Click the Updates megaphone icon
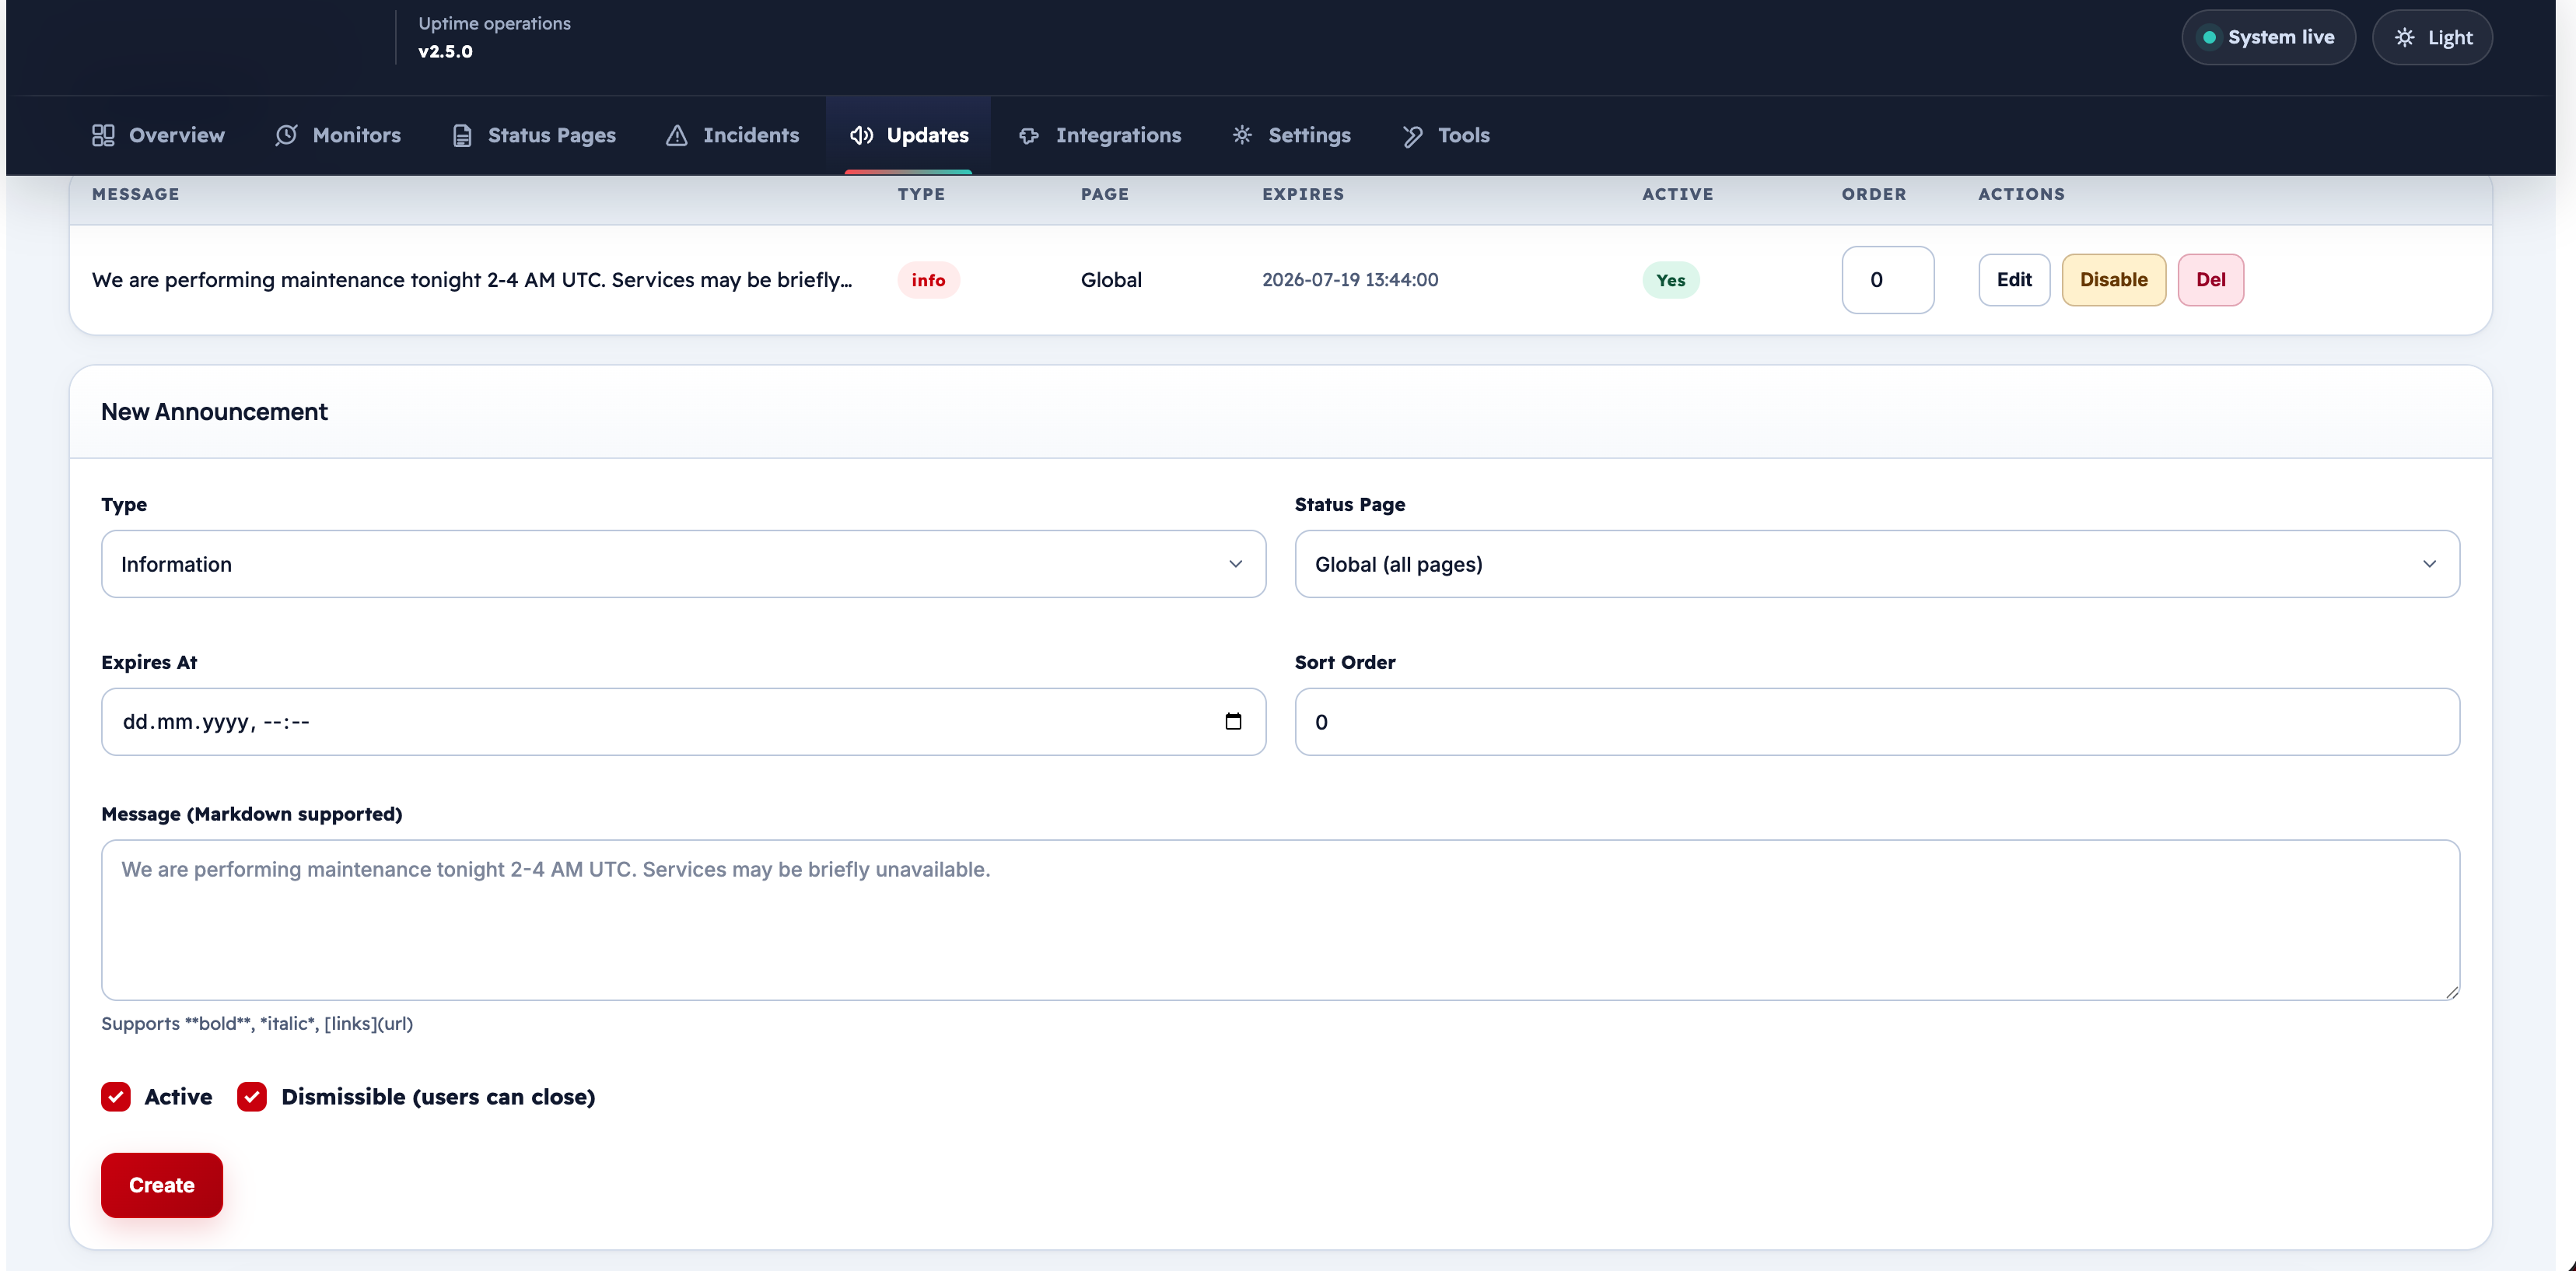2576x1271 pixels. [x=861, y=135]
